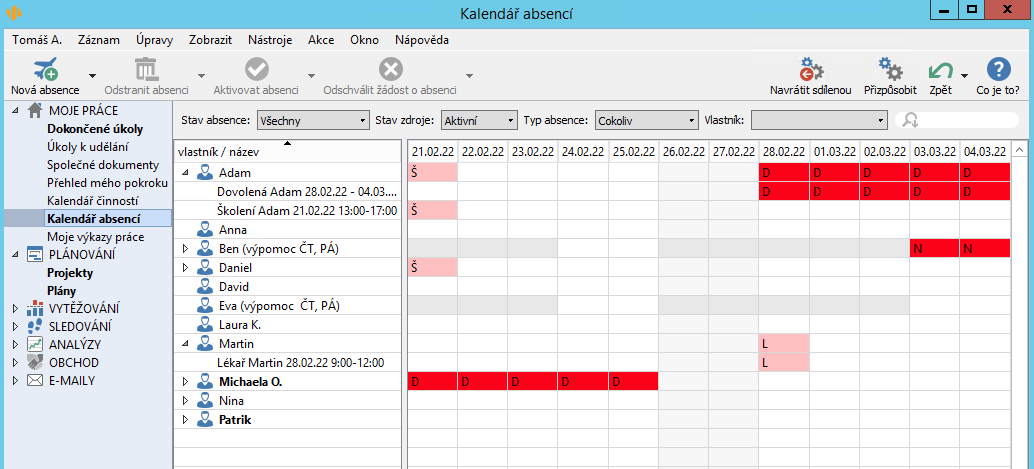The image size is (1034, 469).
Task: Open the Co je to? help icon
Action: tap(997, 69)
